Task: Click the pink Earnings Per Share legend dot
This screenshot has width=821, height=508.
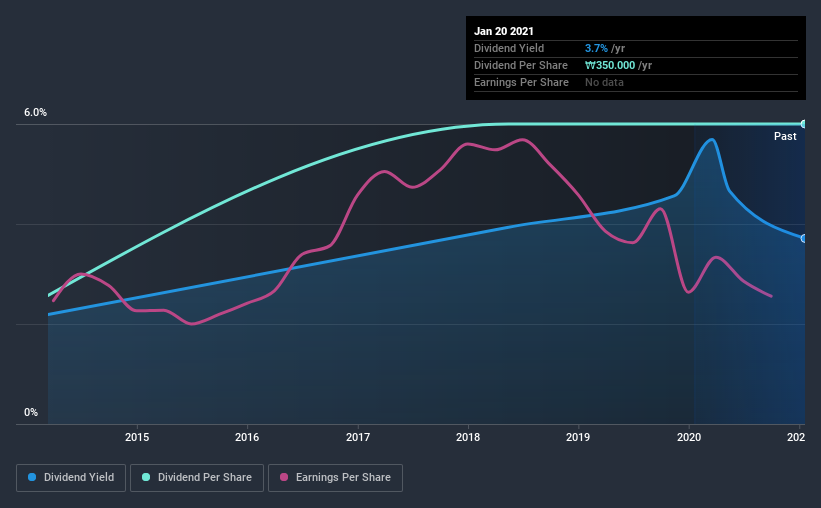Action: (284, 477)
